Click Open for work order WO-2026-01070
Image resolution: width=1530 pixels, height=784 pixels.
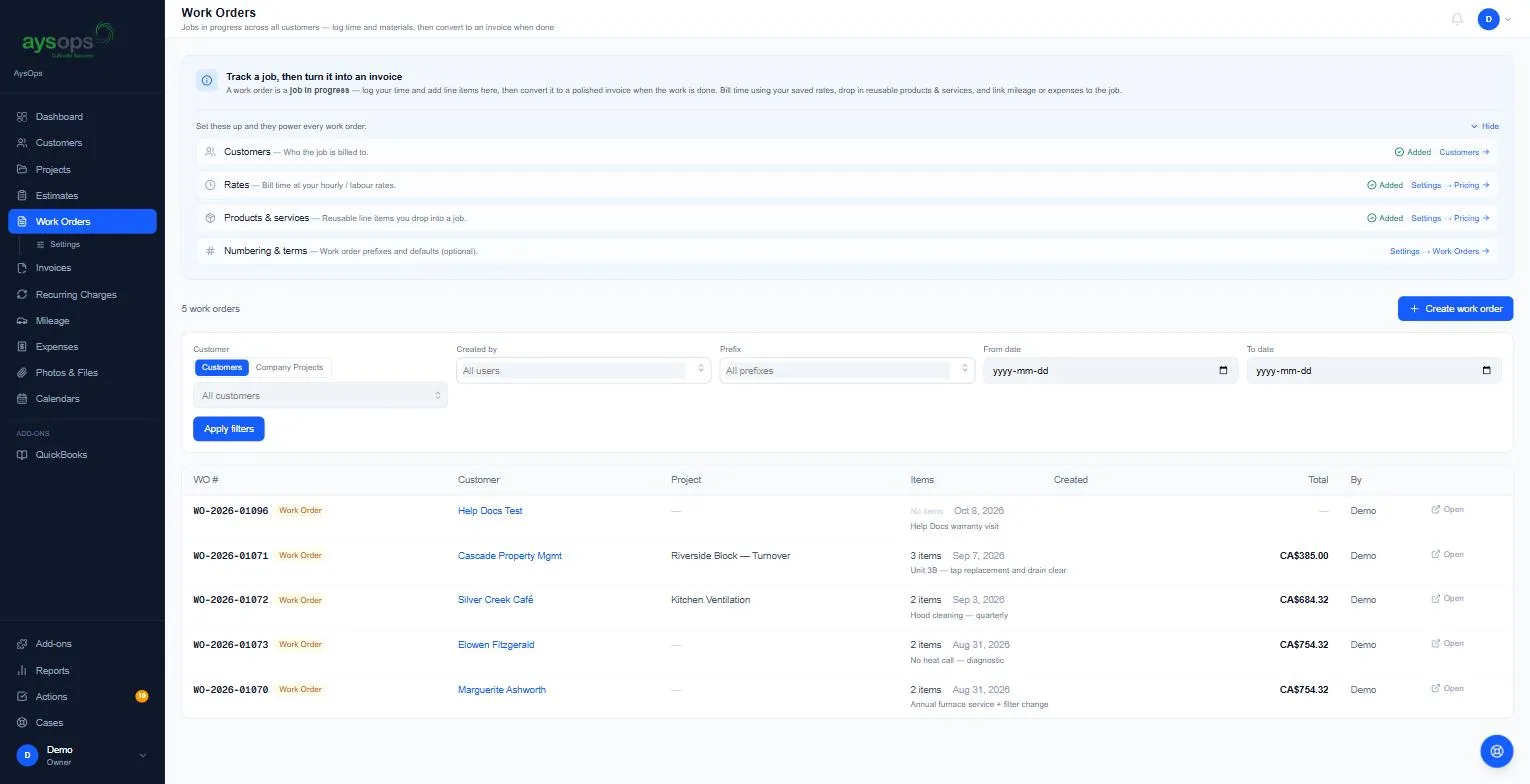click(1447, 689)
